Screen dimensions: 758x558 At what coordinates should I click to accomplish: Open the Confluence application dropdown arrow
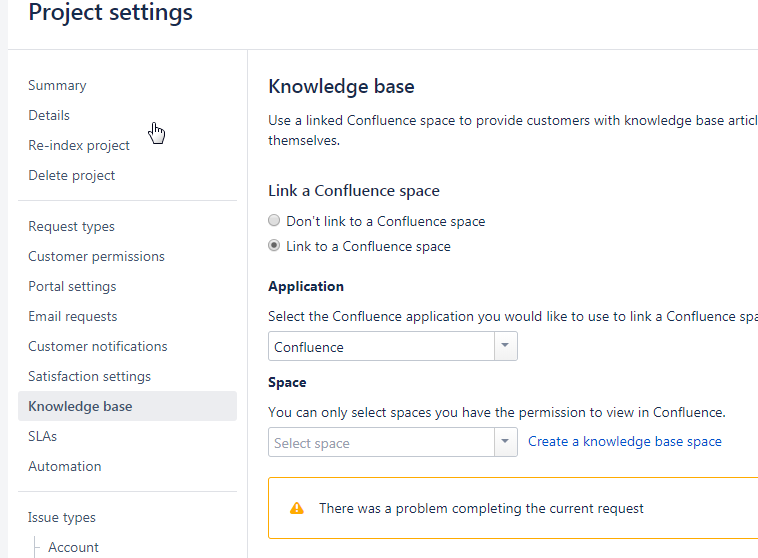point(505,346)
